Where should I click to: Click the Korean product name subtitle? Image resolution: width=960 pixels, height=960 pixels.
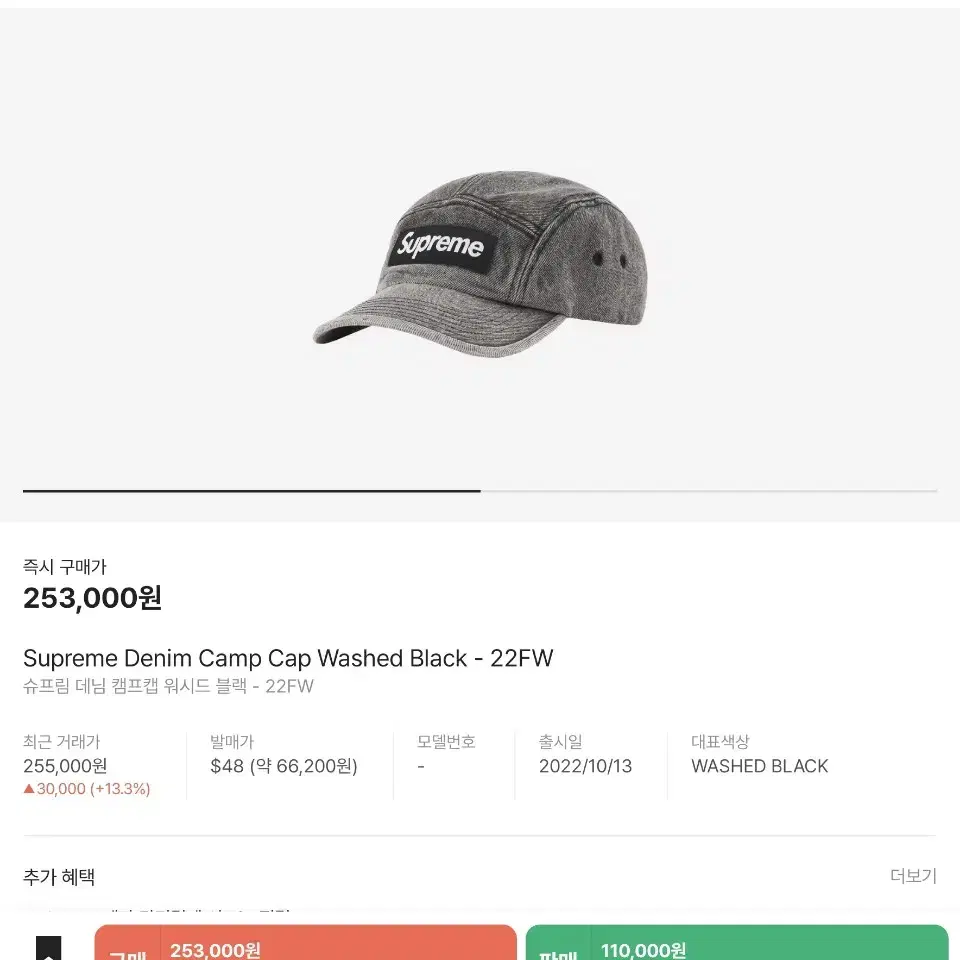pos(168,686)
